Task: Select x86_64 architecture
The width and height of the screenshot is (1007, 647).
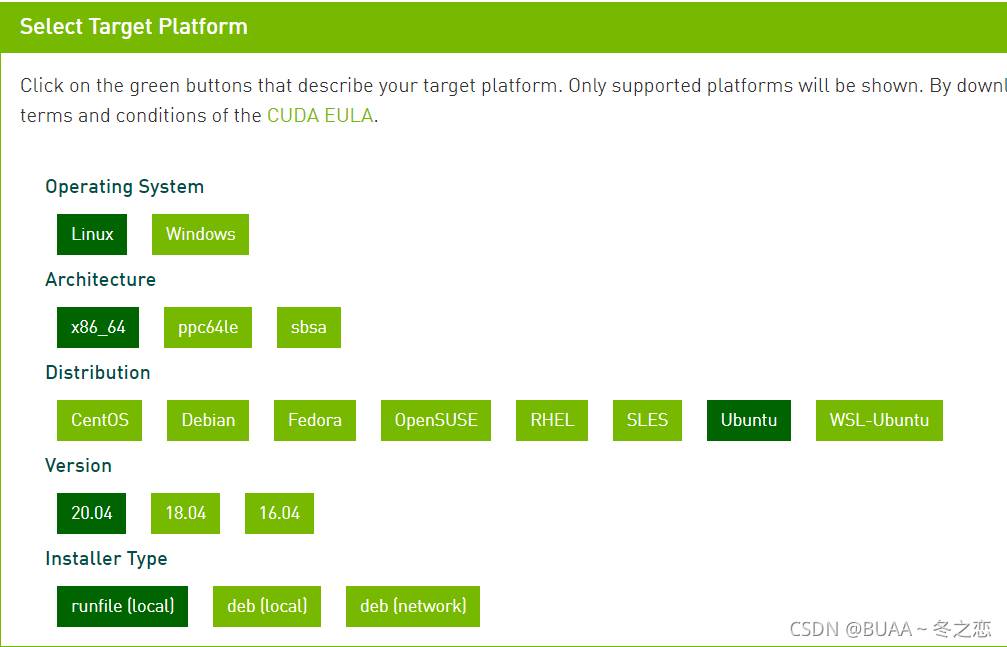Action: pos(98,328)
